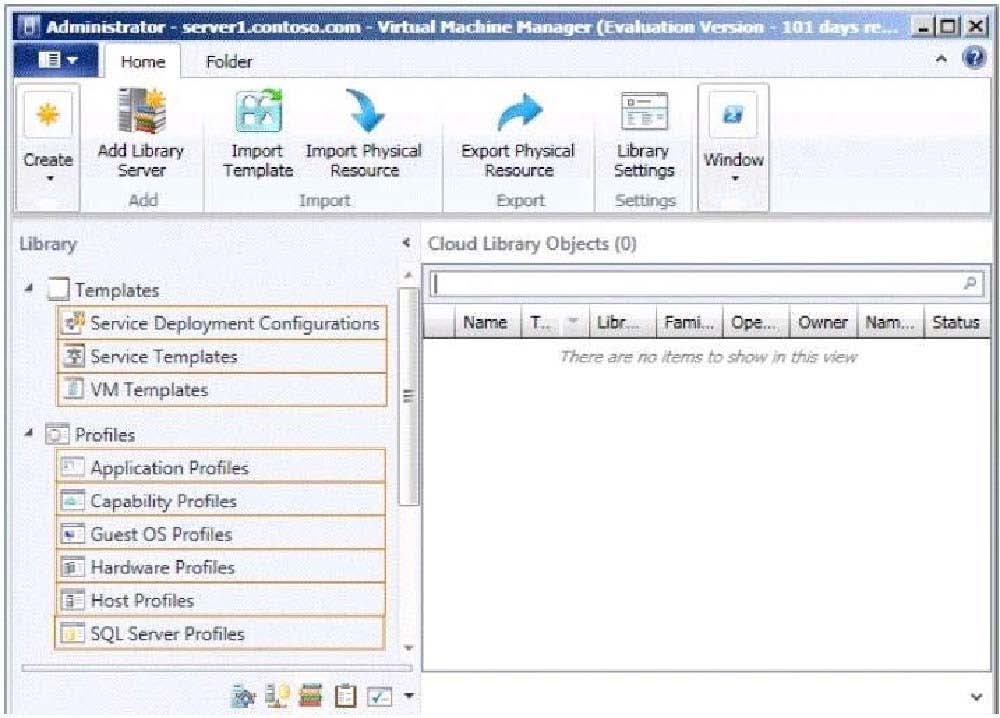The height and width of the screenshot is (718, 1000).
Task: Select Host Profiles node
Action: 221,600
